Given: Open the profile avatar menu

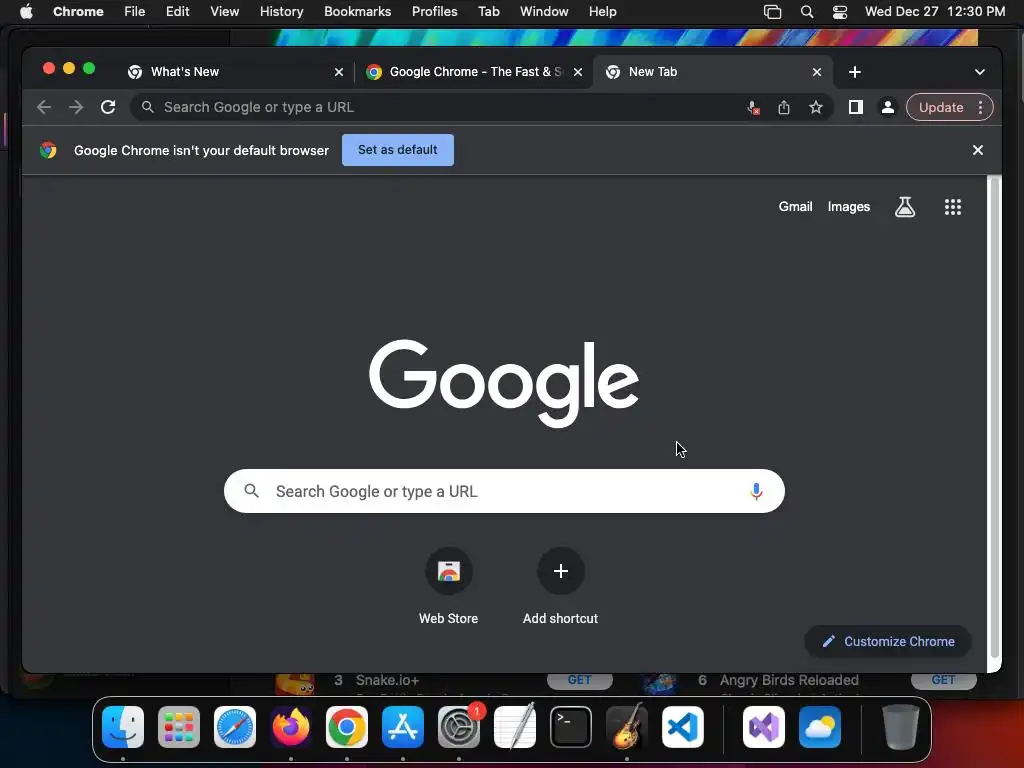Looking at the screenshot, I should [x=888, y=107].
